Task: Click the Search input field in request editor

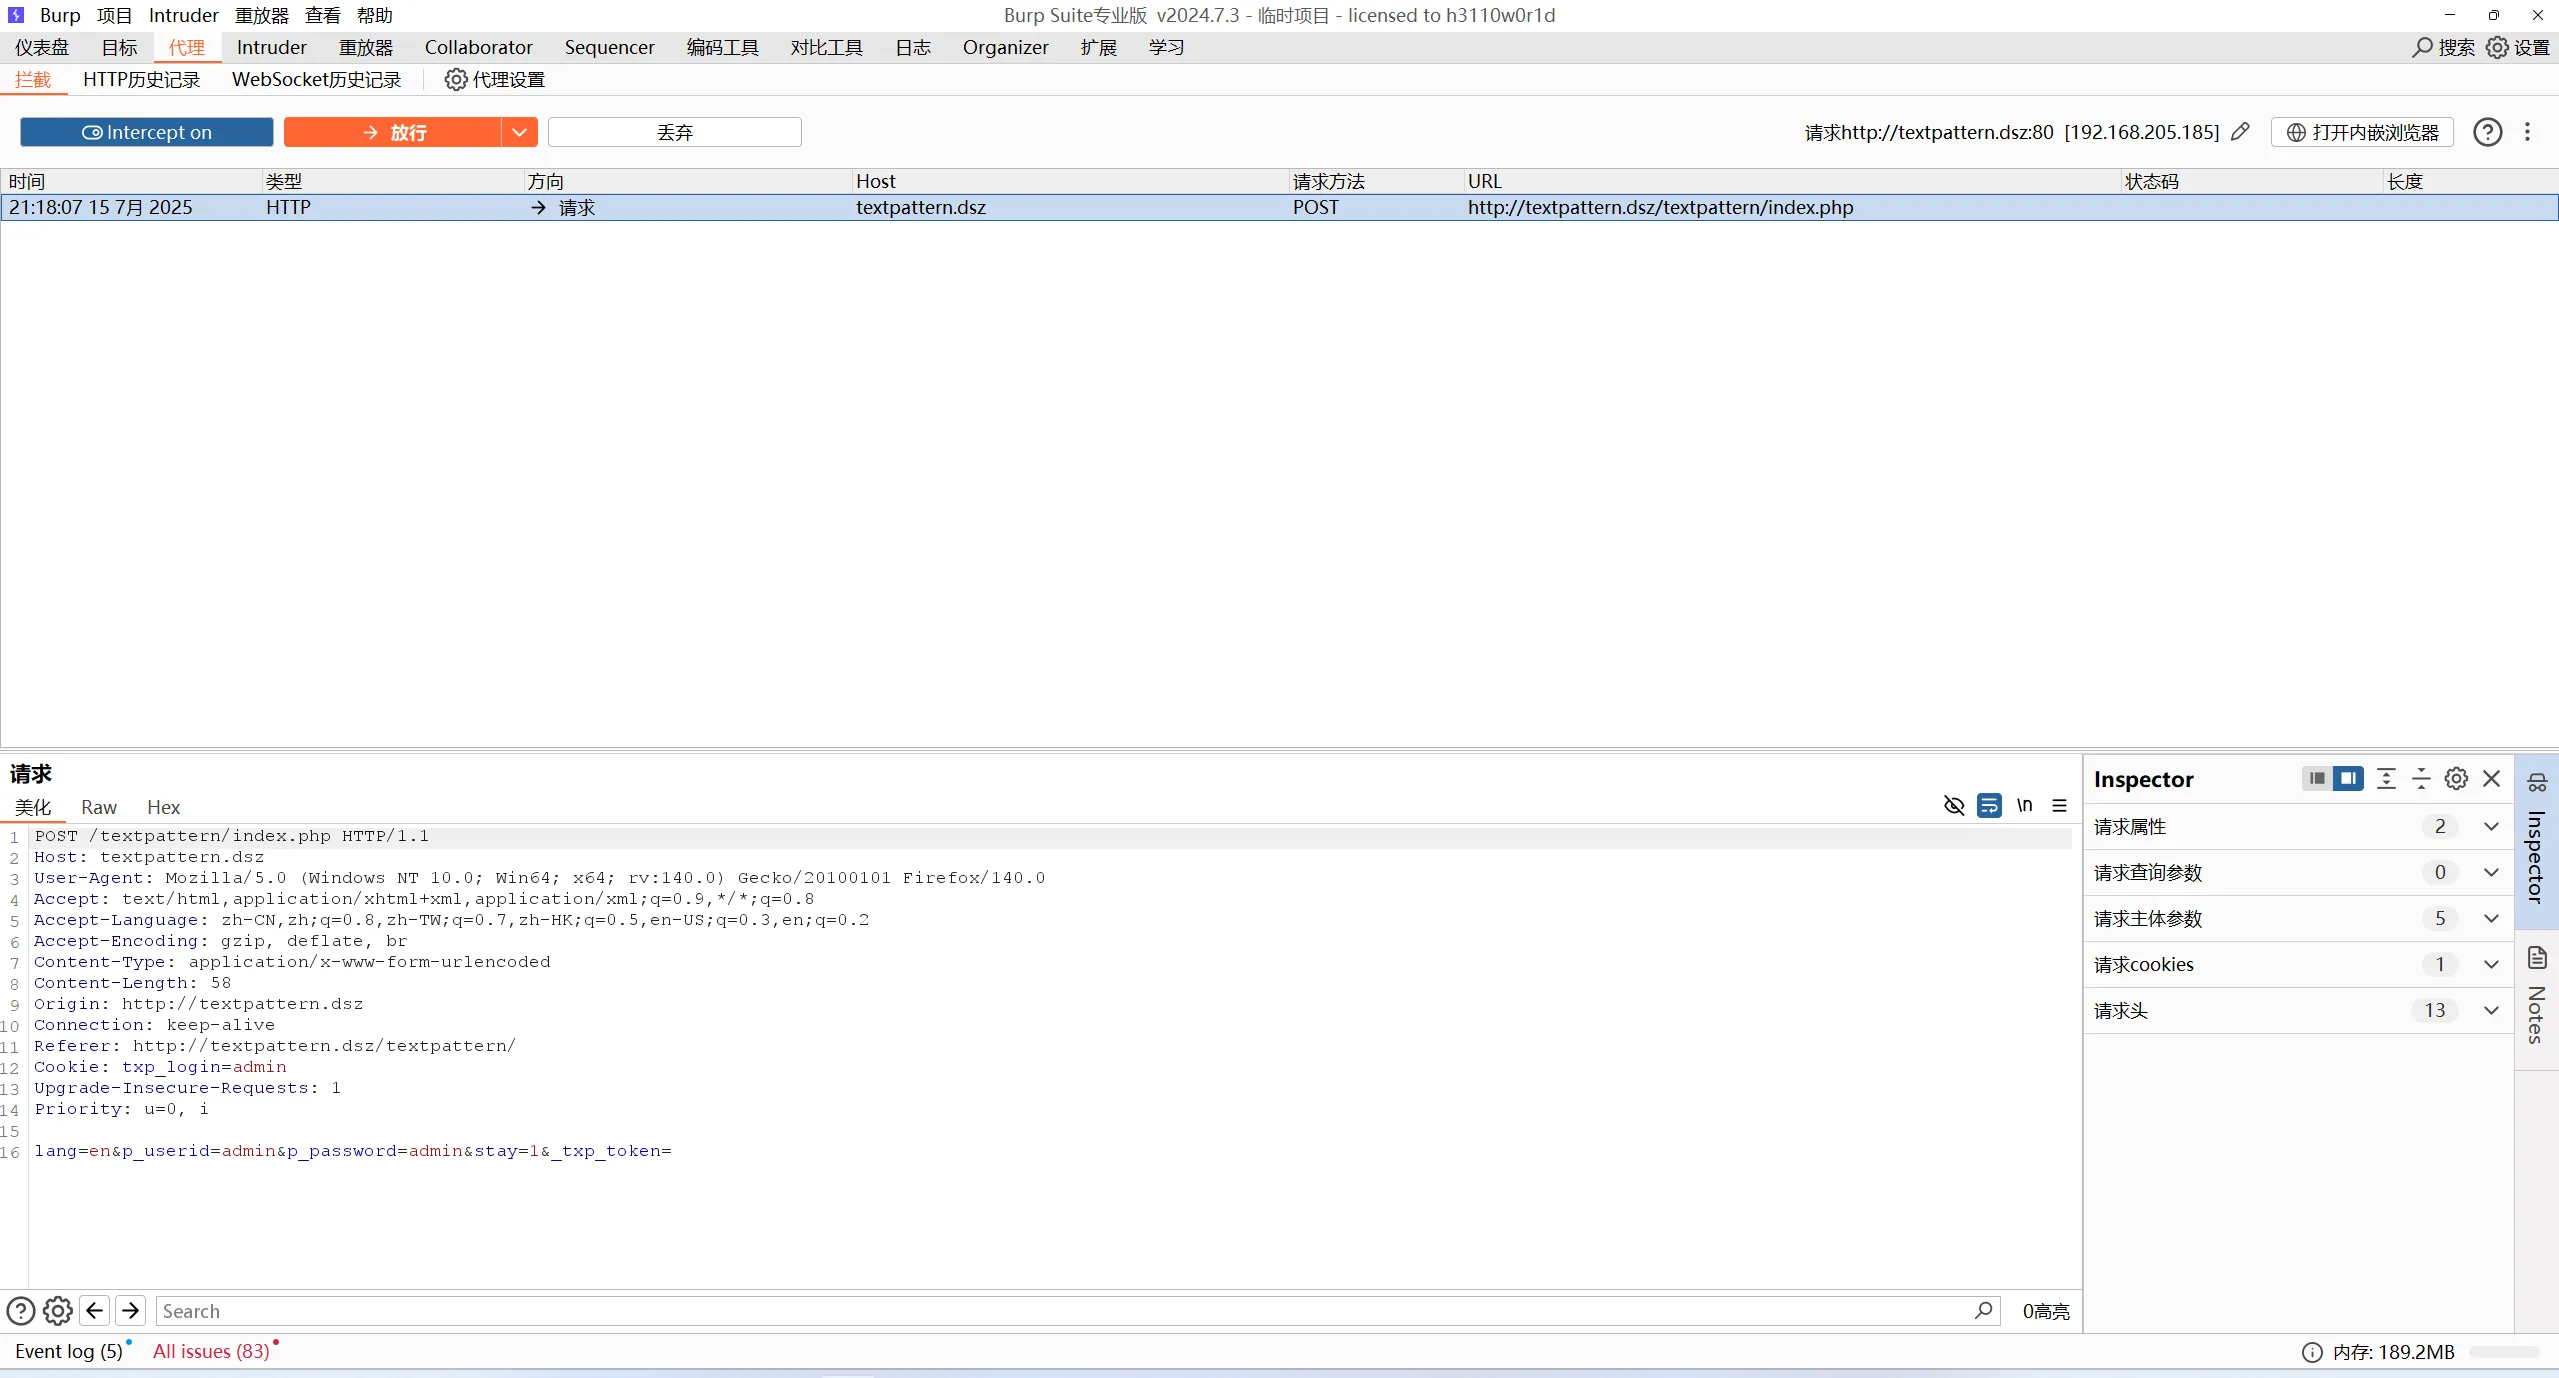Action: (x=1060, y=1310)
